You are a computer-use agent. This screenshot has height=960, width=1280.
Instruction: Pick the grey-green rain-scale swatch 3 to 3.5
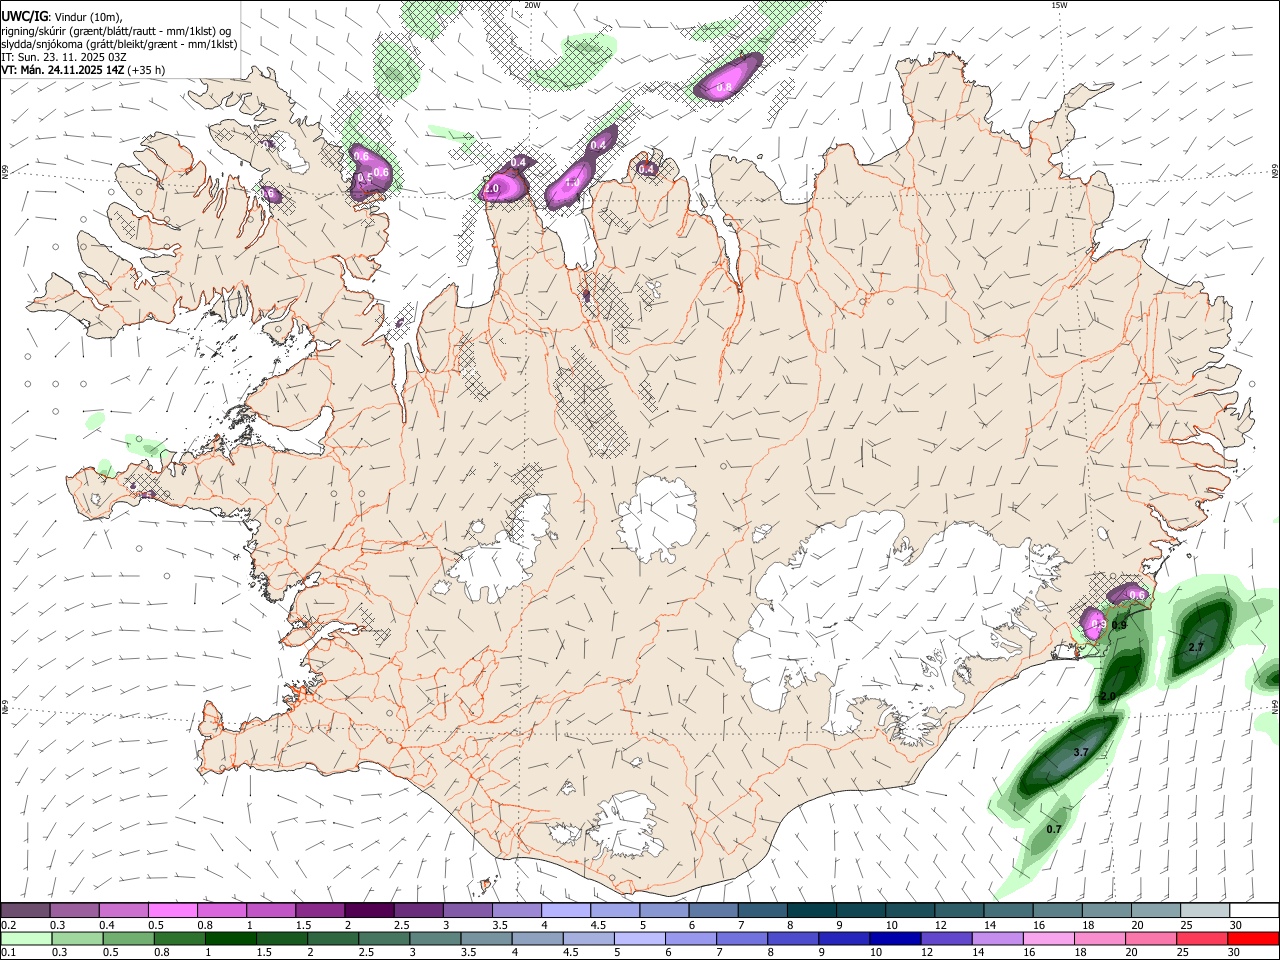[x=435, y=938]
